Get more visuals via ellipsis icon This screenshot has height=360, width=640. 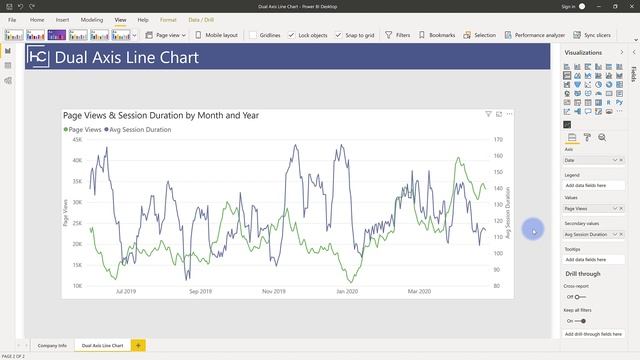[x=620, y=111]
